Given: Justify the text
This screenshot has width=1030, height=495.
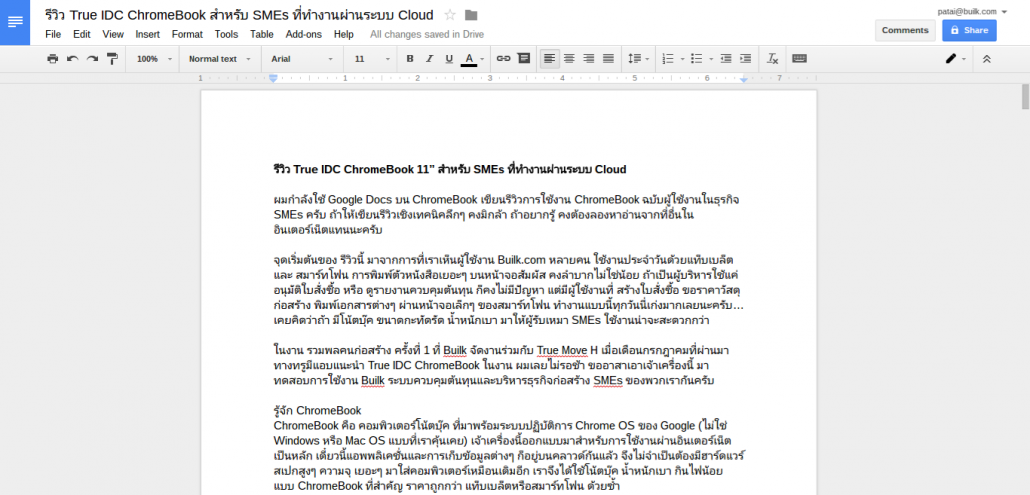Looking at the screenshot, I should pyautogui.click(x=608, y=59).
